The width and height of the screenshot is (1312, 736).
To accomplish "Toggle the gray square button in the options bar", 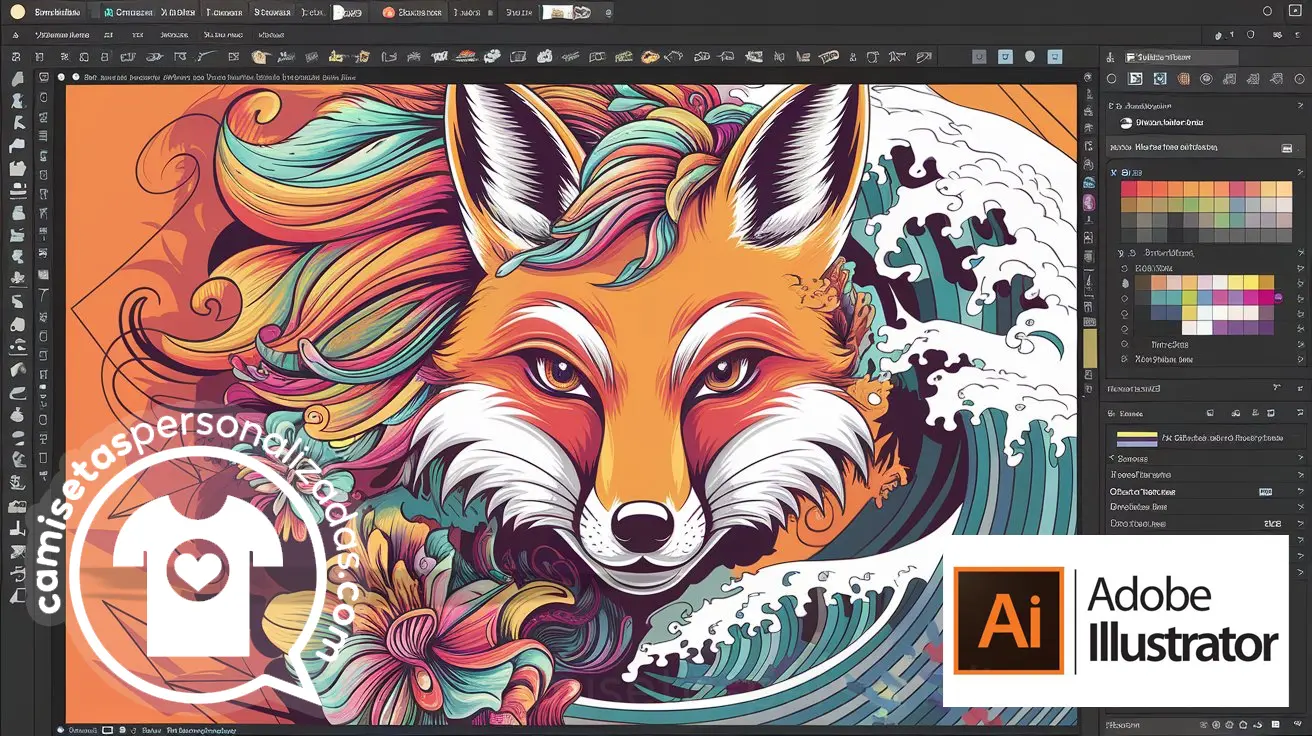I will coord(977,57).
